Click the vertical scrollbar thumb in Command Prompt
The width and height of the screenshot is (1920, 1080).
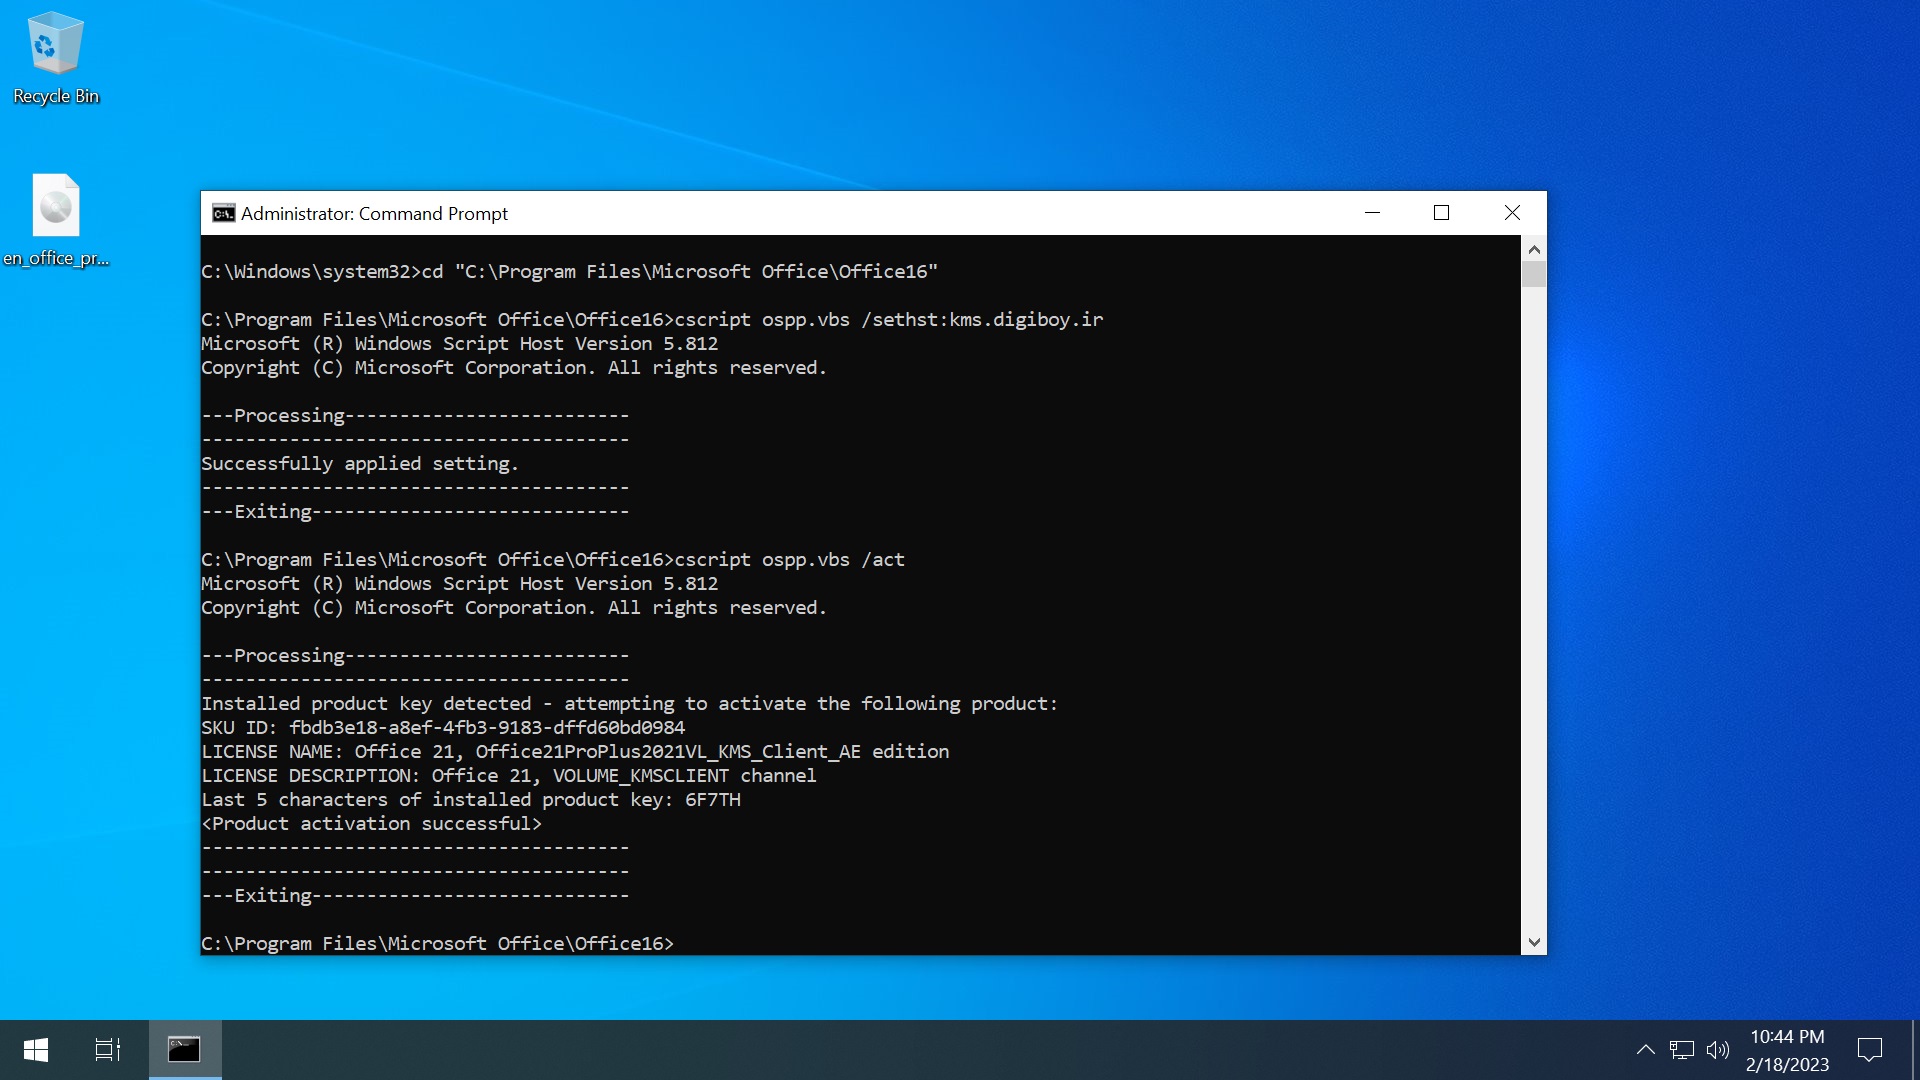(x=1534, y=274)
